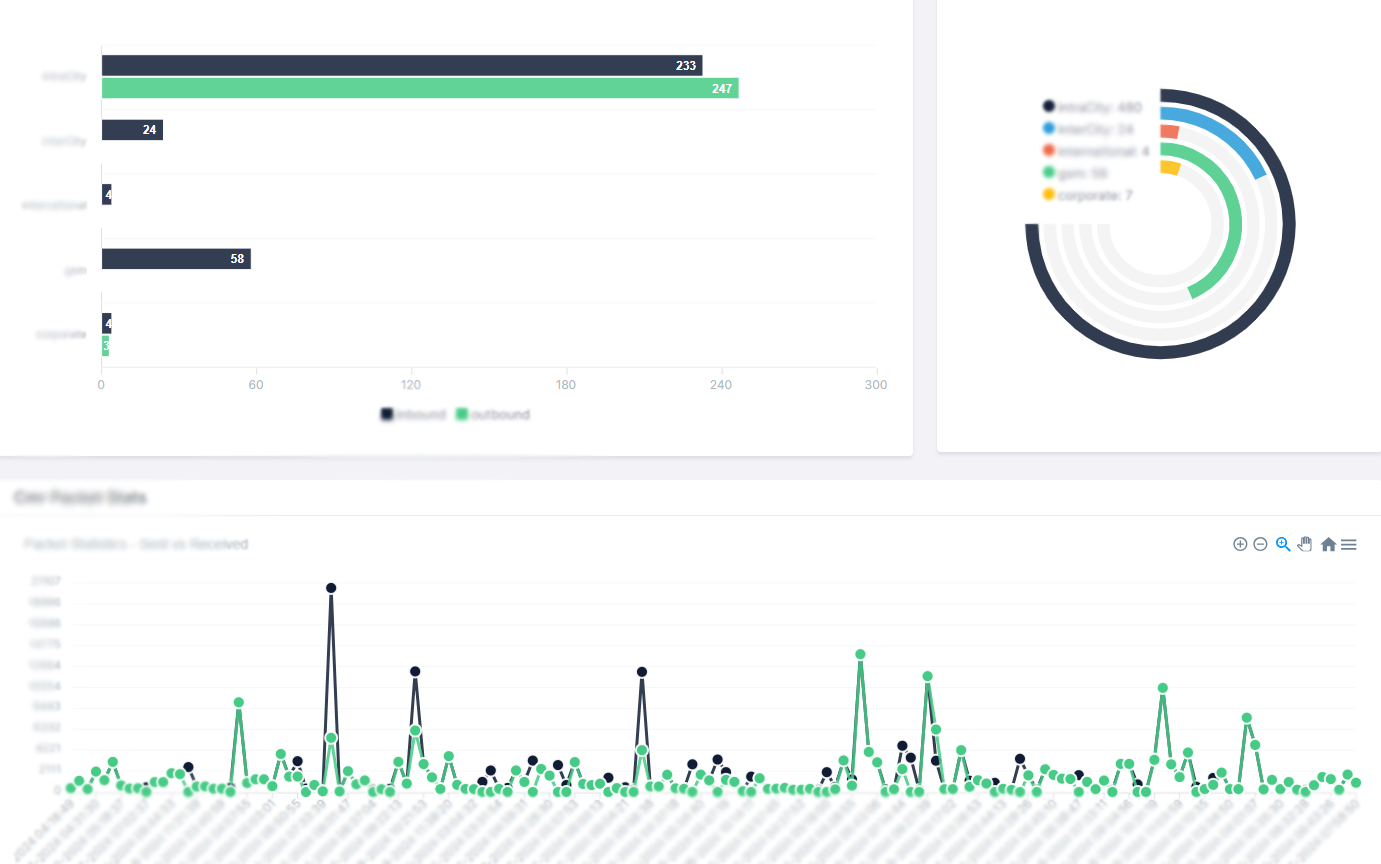The width and height of the screenshot is (1381, 864).
Task: Select the magnifier selection-zoom tool
Action: click(x=1283, y=544)
